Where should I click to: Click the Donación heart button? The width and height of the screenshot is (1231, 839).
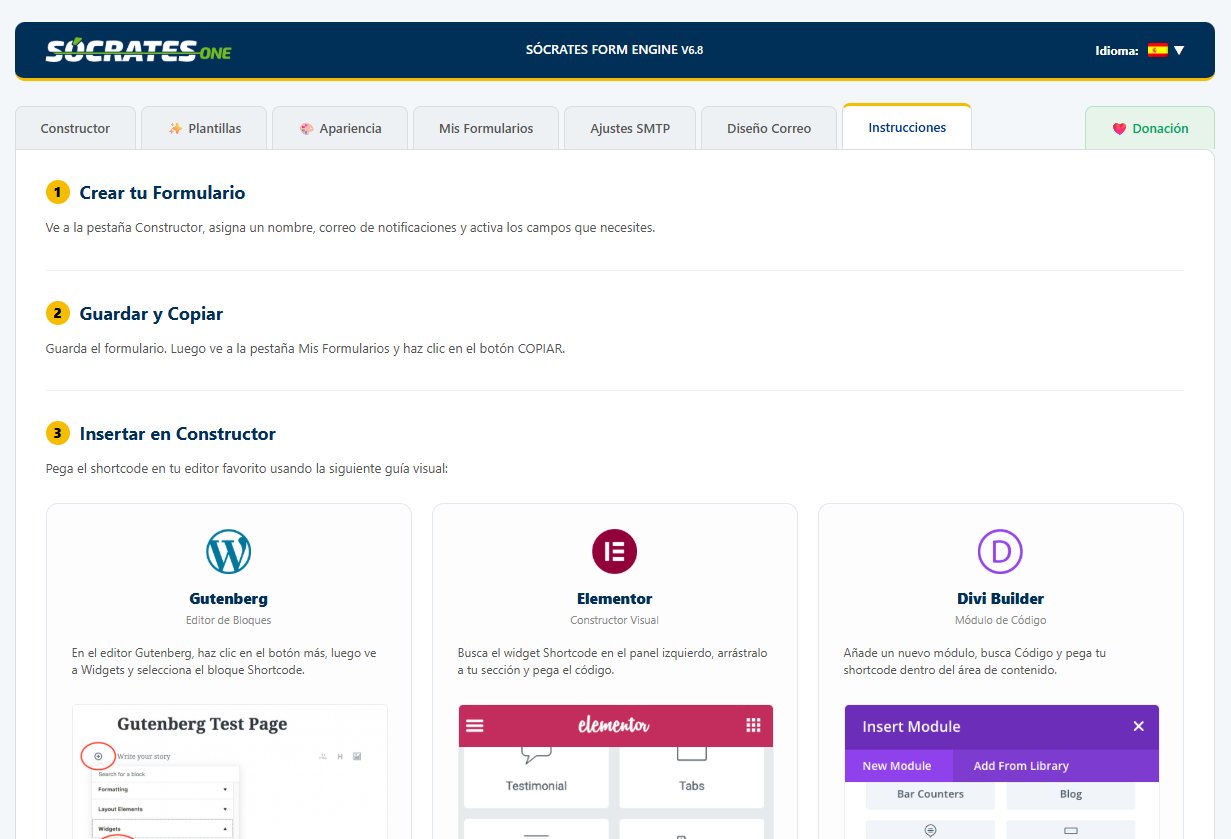click(1150, 128)
